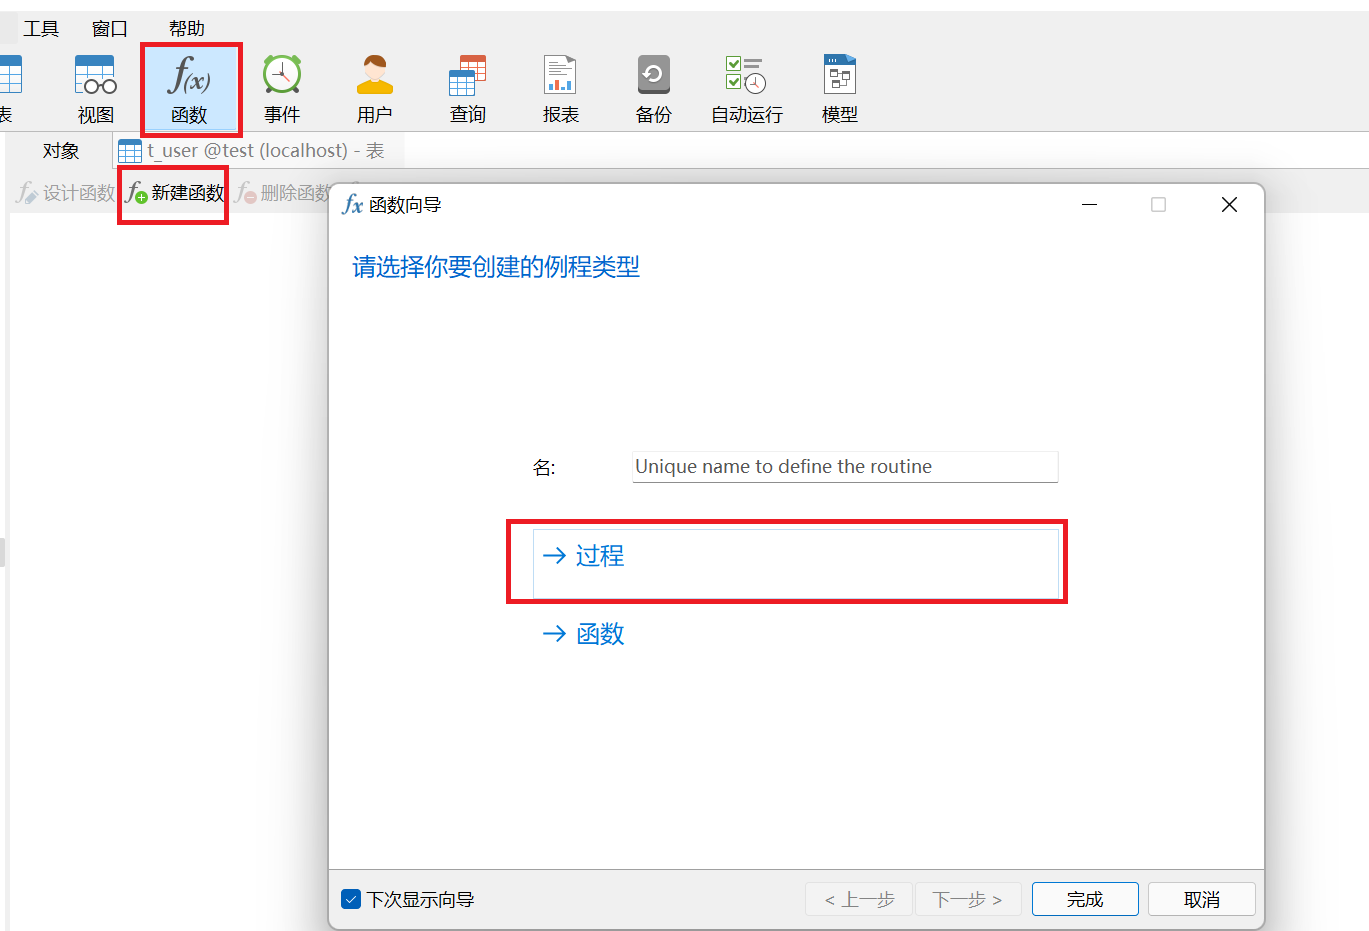Focus the routine name input field
The width and height of the screenshot is (1369, 931).
[x=845, y=467]
